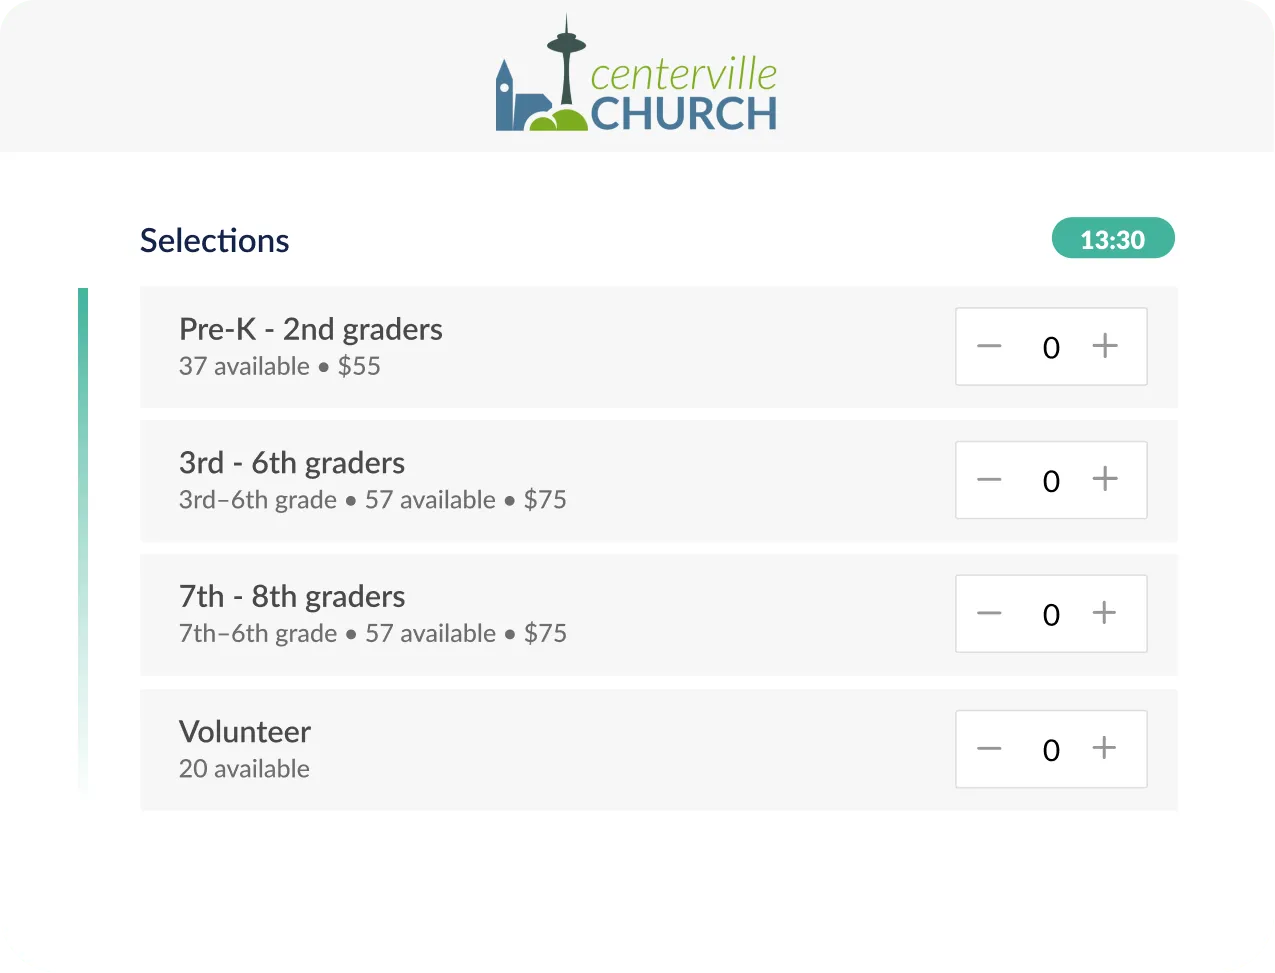Click the plus icon for 7th - 8th graders
The width and height of the screenshot is (1275, 973).
(x=1105, y=614)
